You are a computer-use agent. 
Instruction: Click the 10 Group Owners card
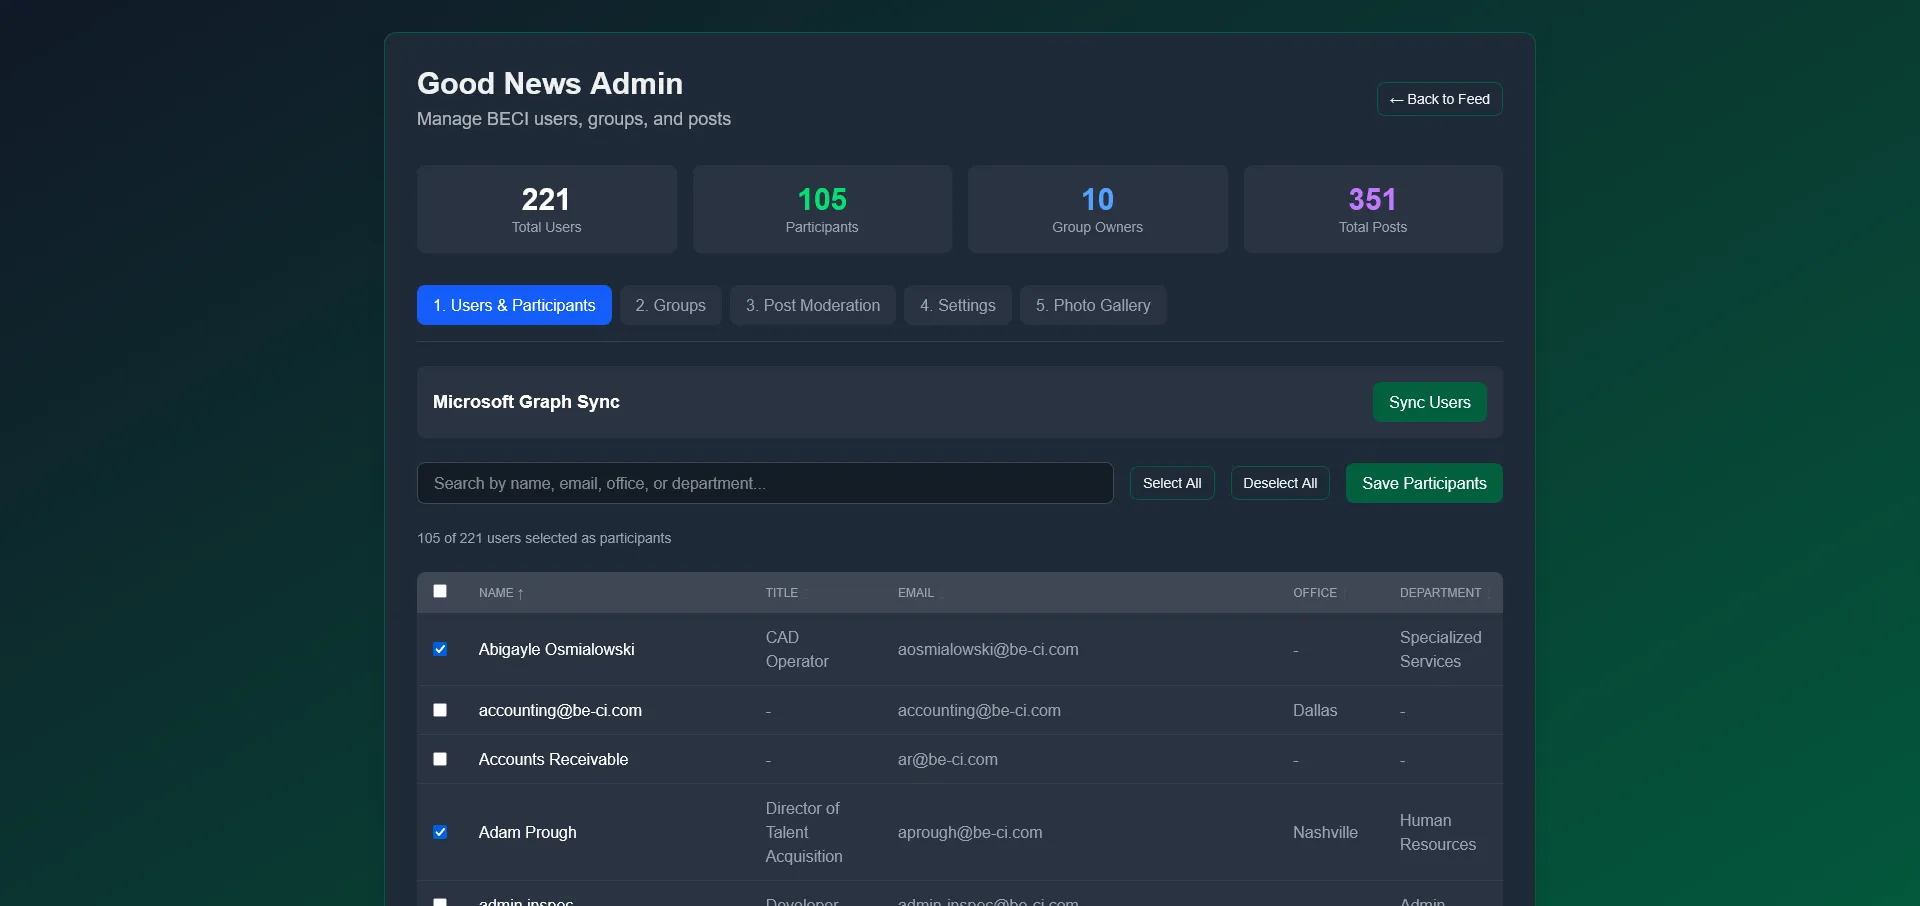point(1098,209)
